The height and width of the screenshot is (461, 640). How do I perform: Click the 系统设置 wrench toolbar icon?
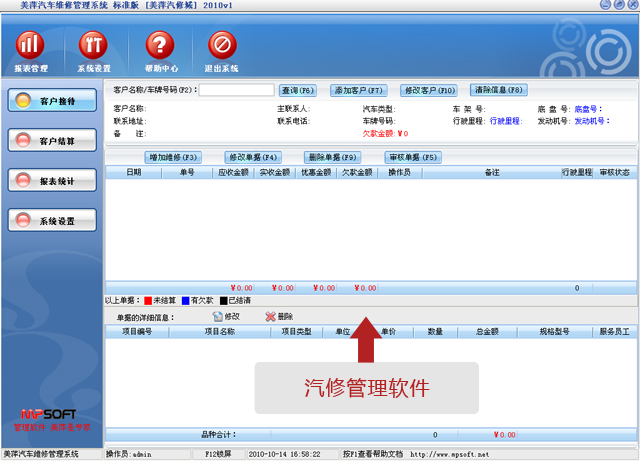(x=94, y=46)
